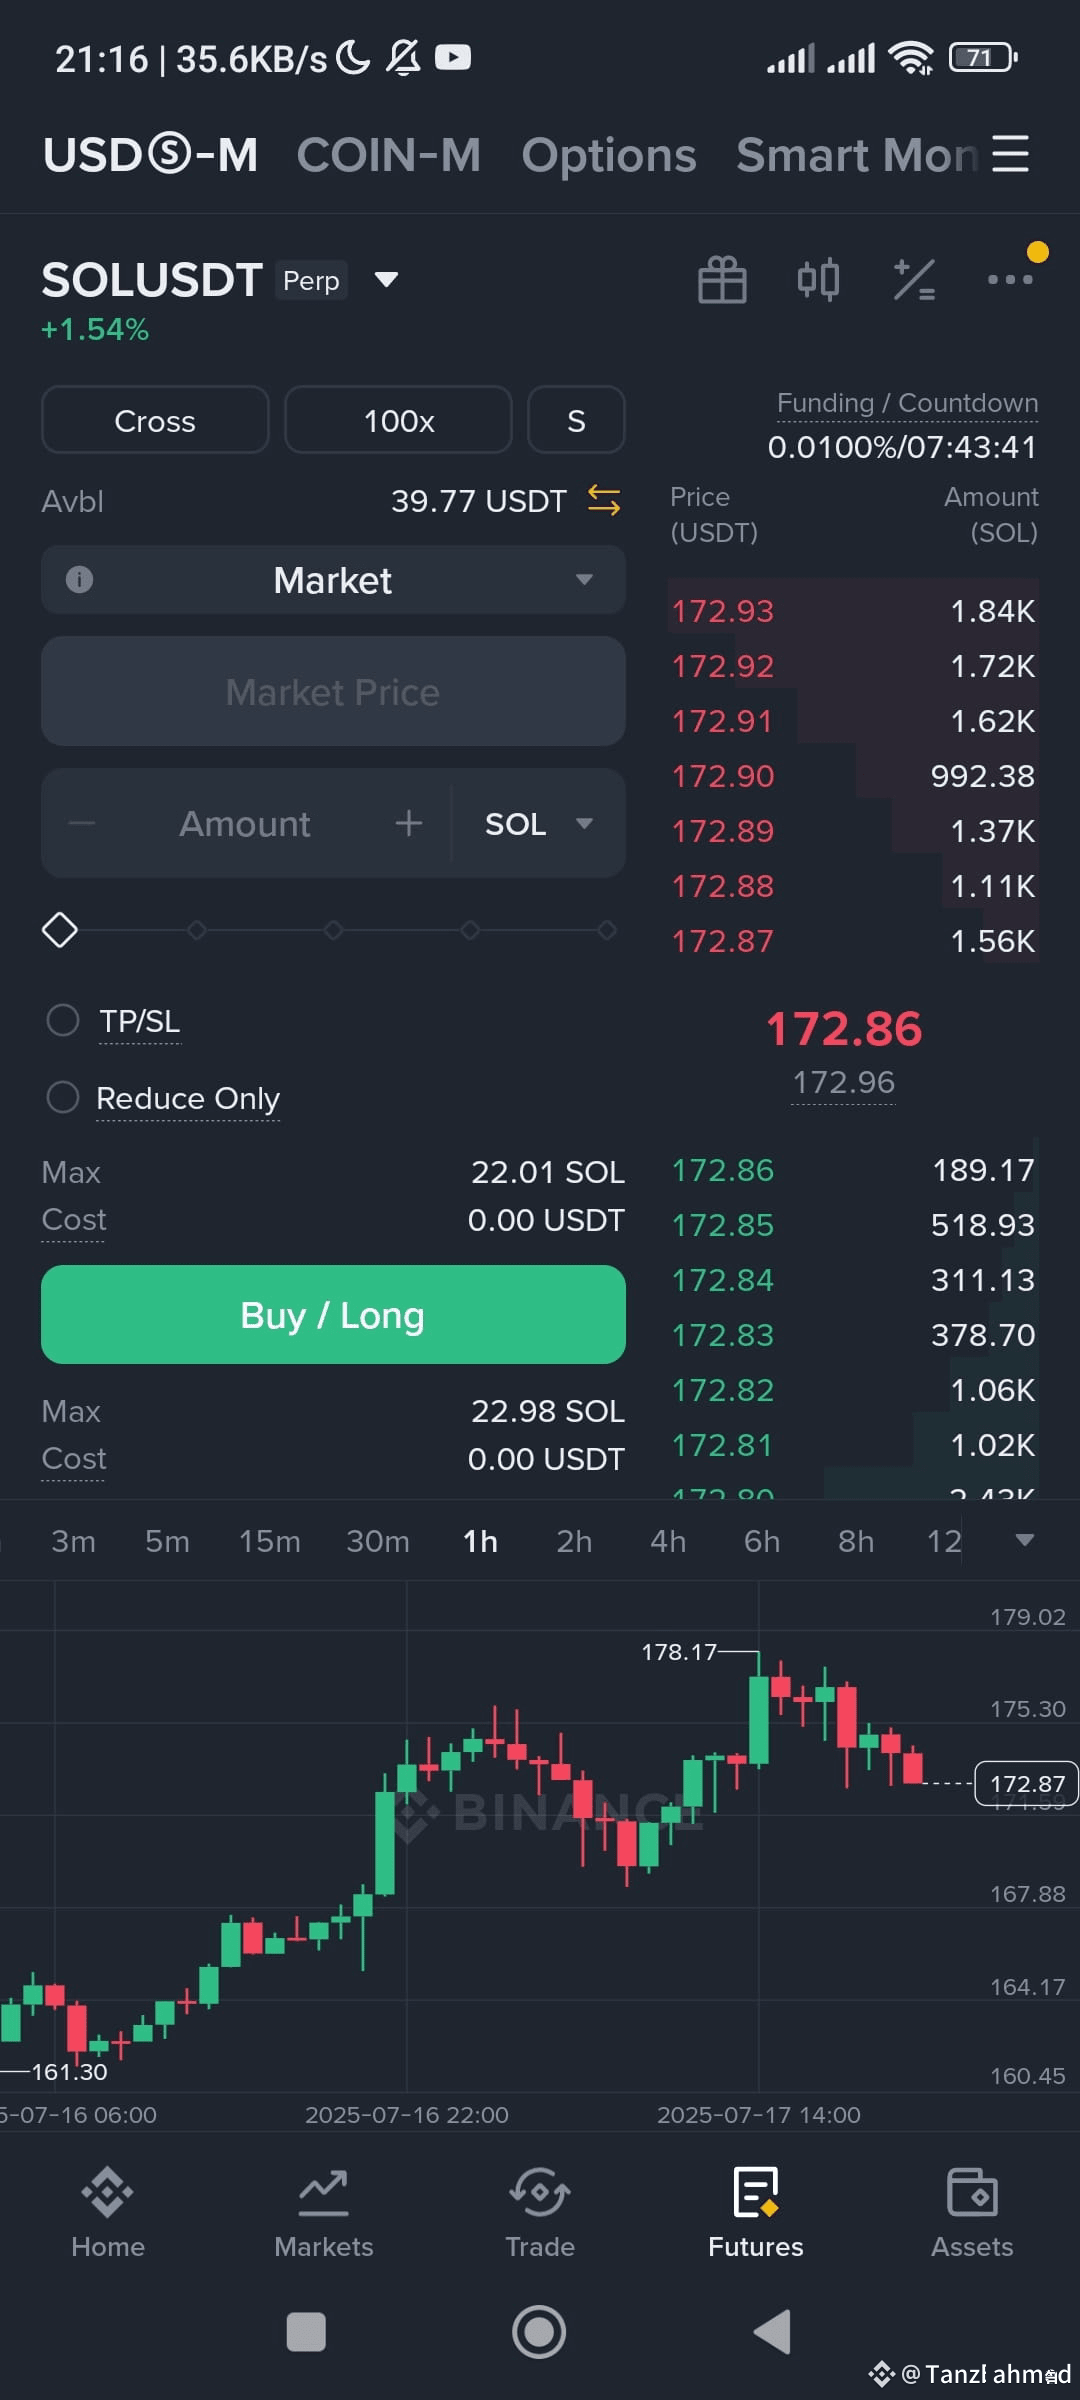The image size is (1080, 2400).
Task: Open the Market order type dropdown
Action: [333, 580]
